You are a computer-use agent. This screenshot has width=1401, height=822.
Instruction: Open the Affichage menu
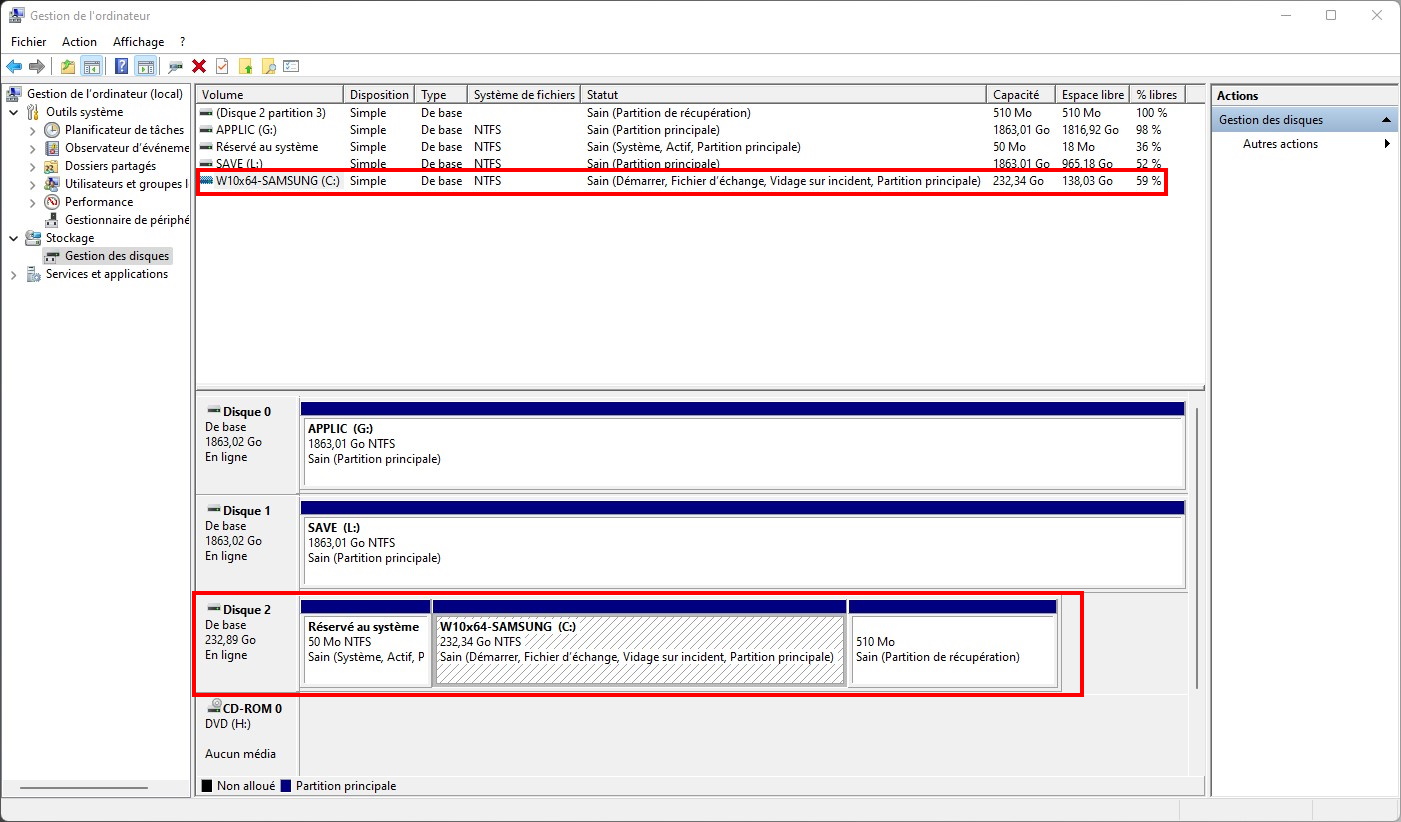point(138,42)
